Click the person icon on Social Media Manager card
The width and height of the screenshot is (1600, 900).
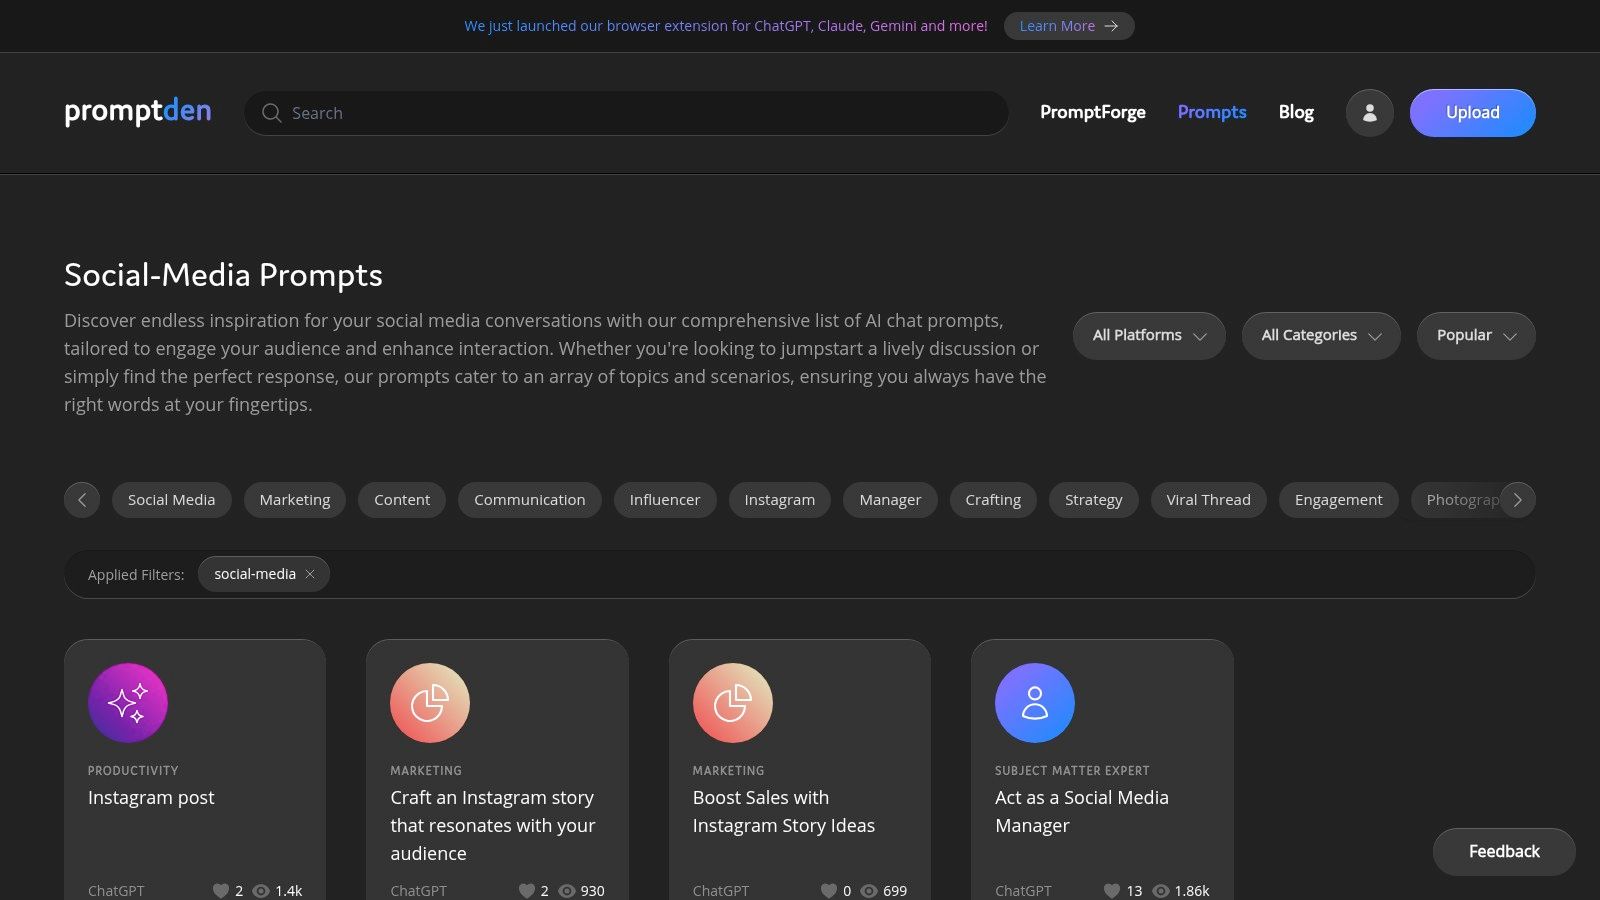[1034, 703]
